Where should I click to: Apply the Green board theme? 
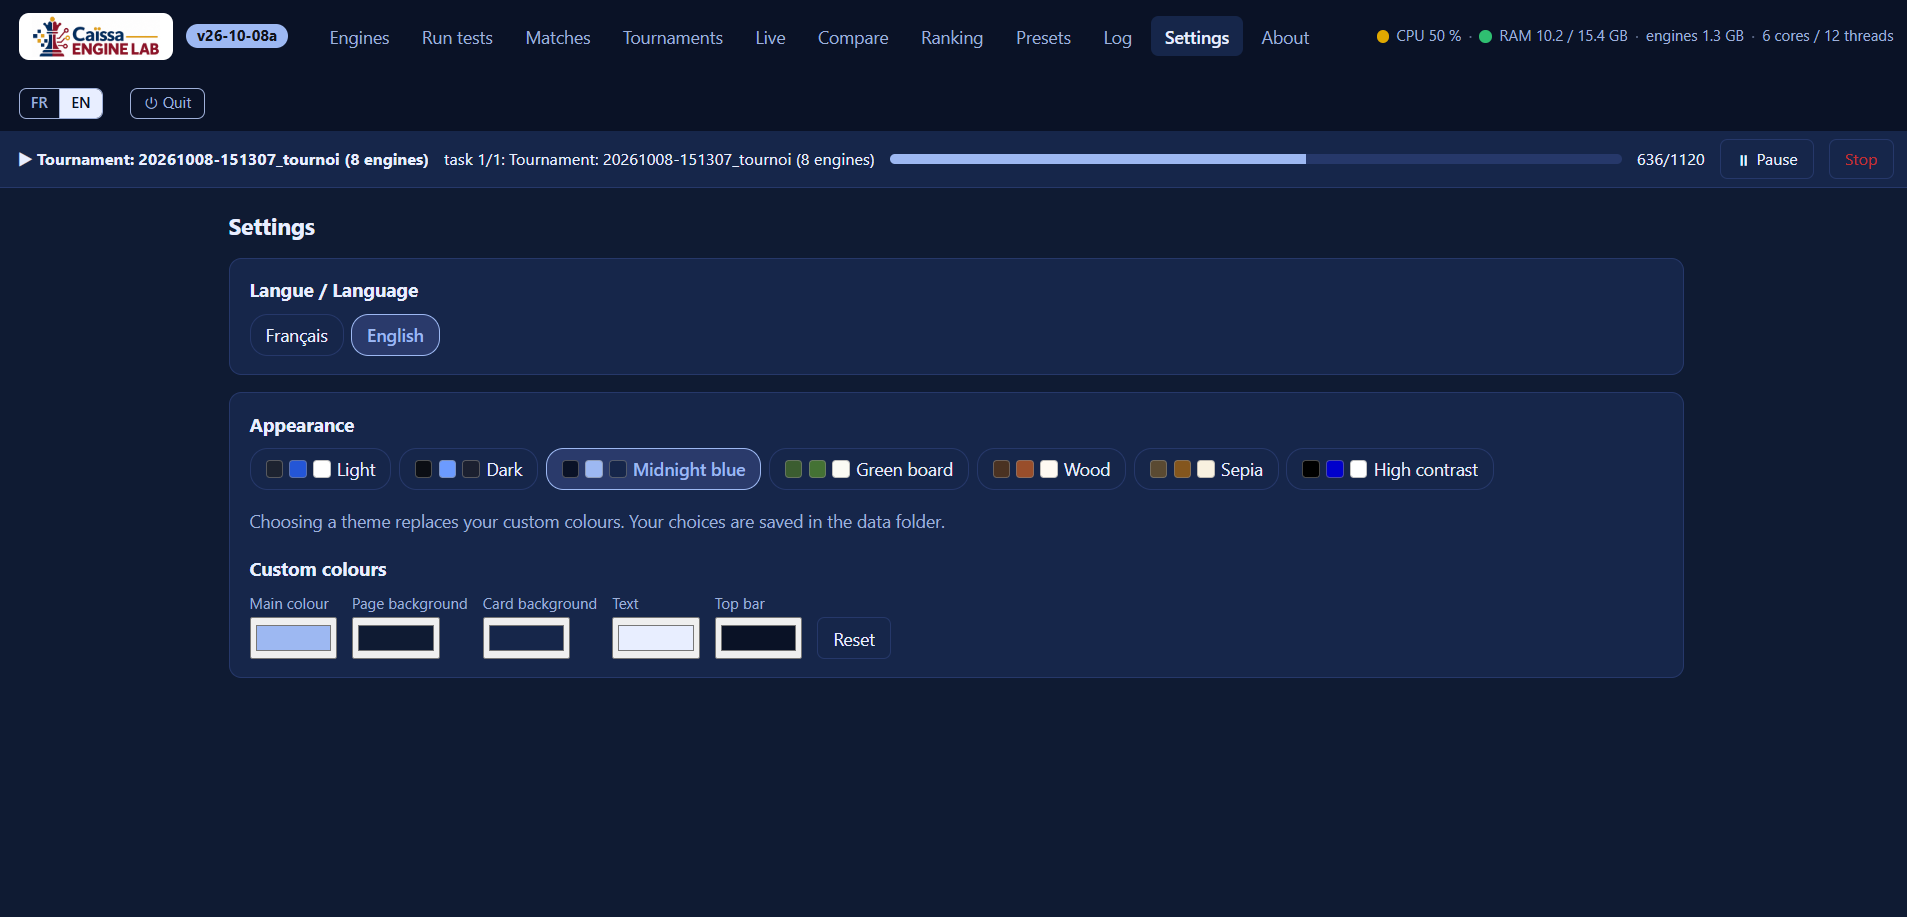(x=868, y=469)
